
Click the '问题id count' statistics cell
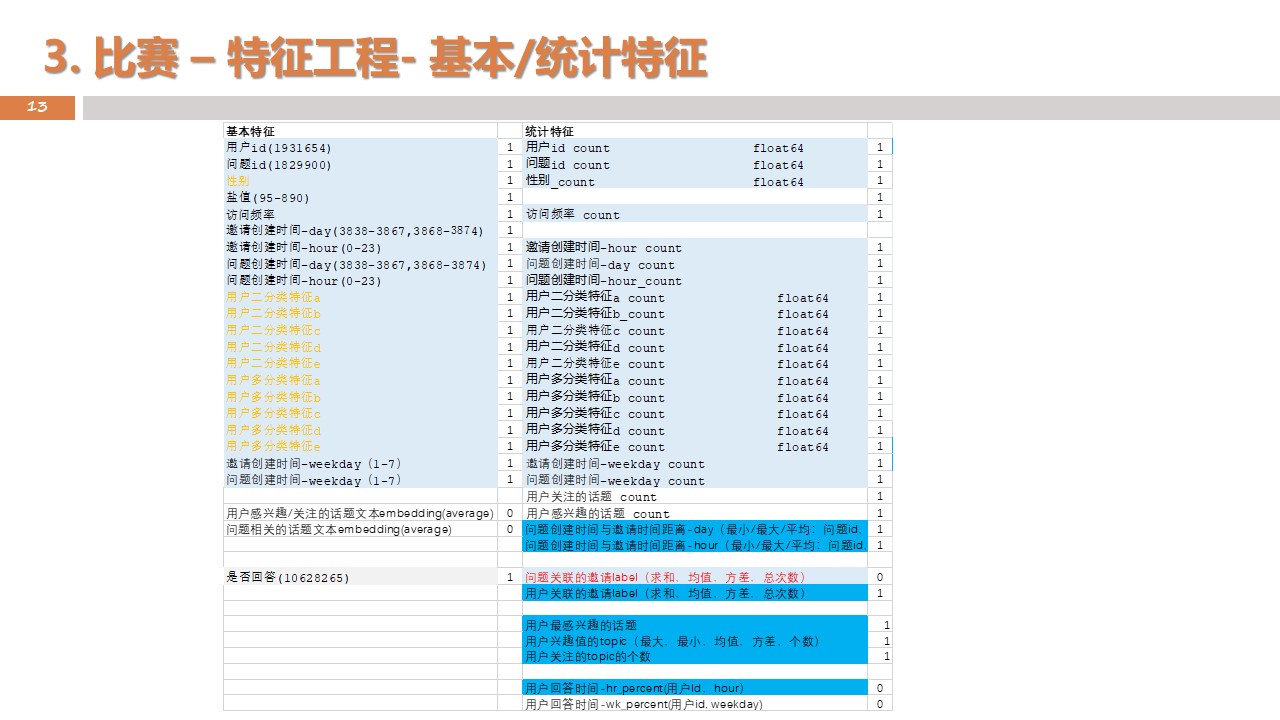pyautogui.click(x=695, y=164)
